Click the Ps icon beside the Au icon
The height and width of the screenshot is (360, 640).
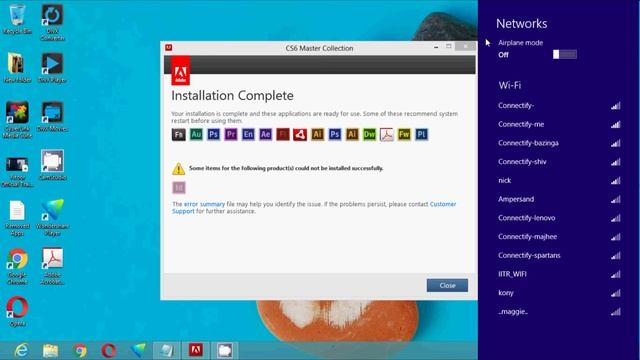[x=213, y=134]
